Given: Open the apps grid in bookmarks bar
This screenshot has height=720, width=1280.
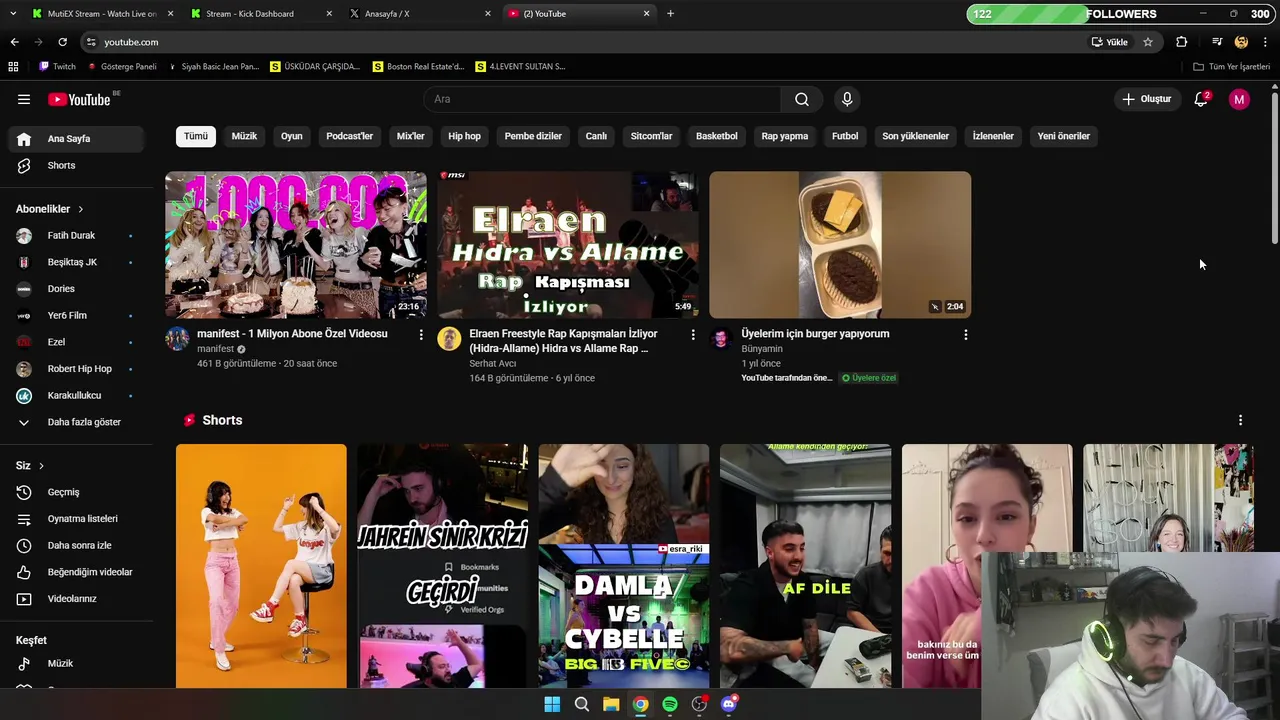Looking at the screenshot, I should coord(13,66).
